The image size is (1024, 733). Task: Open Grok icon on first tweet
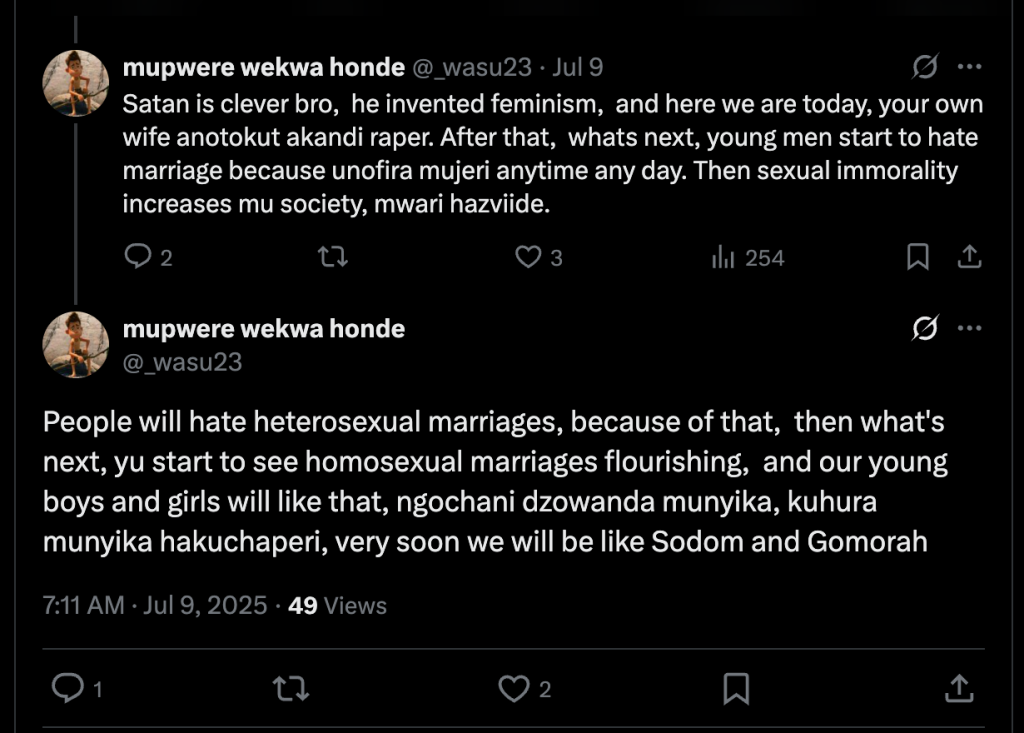(x=925, y=67)
